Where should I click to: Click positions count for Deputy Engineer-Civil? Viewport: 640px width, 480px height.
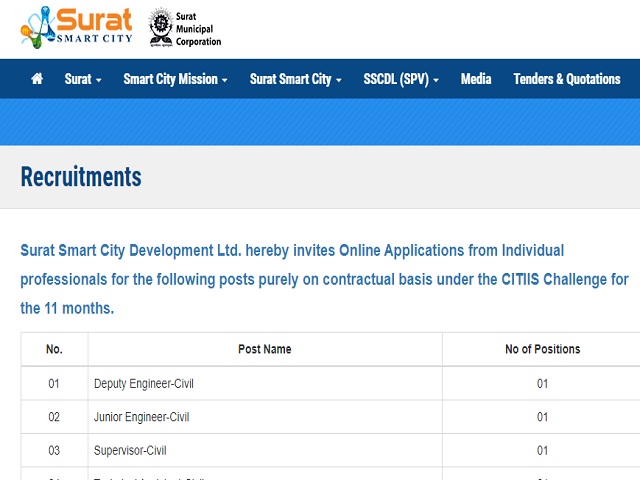(542, 384)
